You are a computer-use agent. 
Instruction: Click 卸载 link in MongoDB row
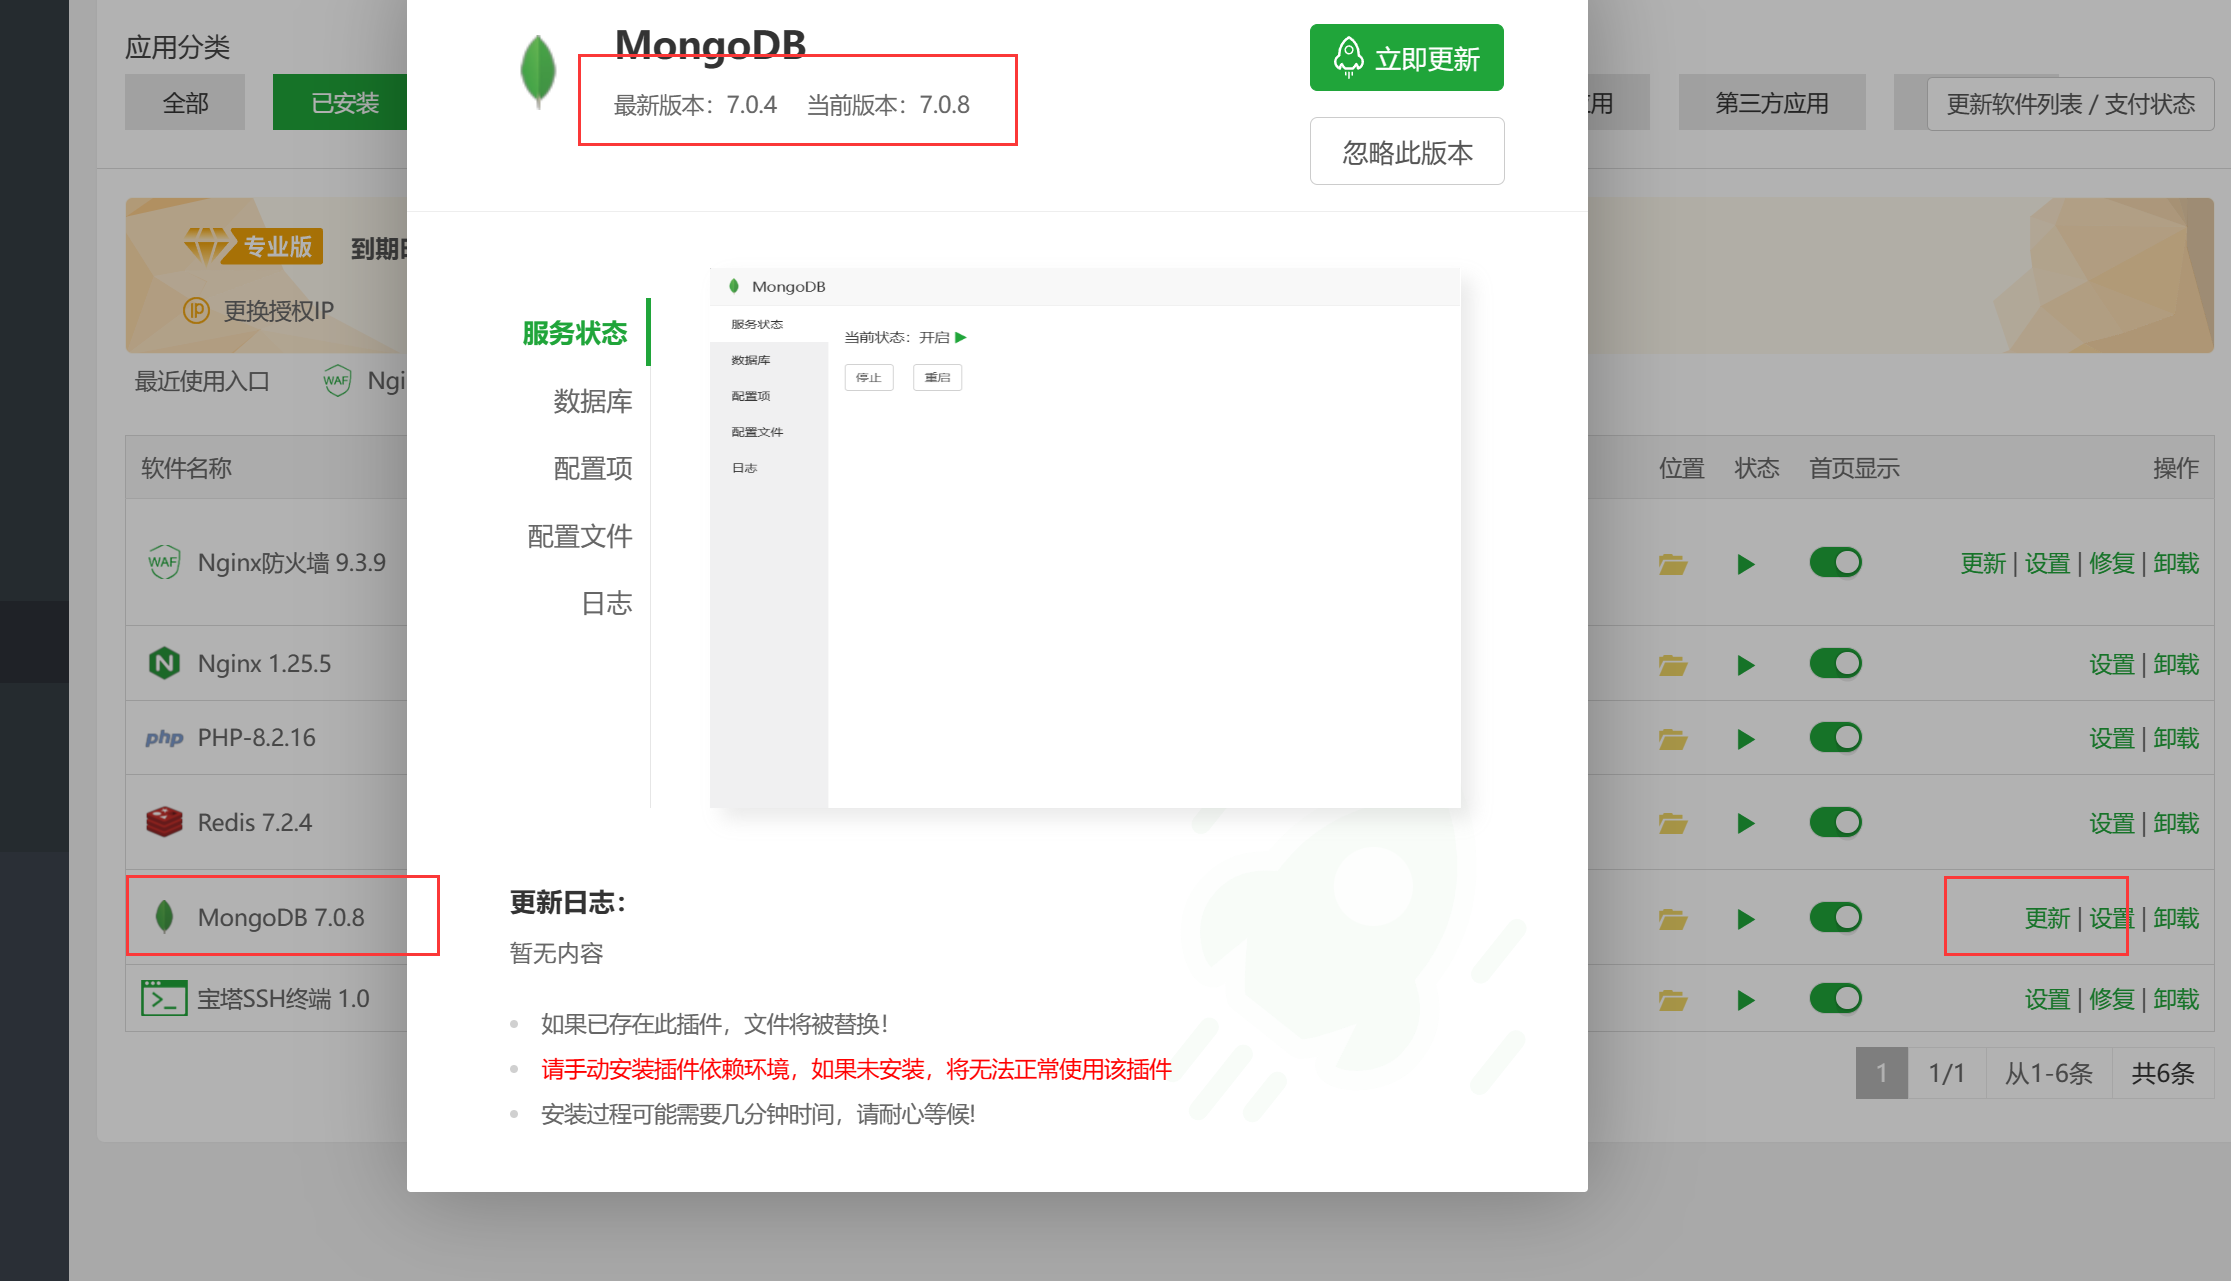coord(2176,919)
